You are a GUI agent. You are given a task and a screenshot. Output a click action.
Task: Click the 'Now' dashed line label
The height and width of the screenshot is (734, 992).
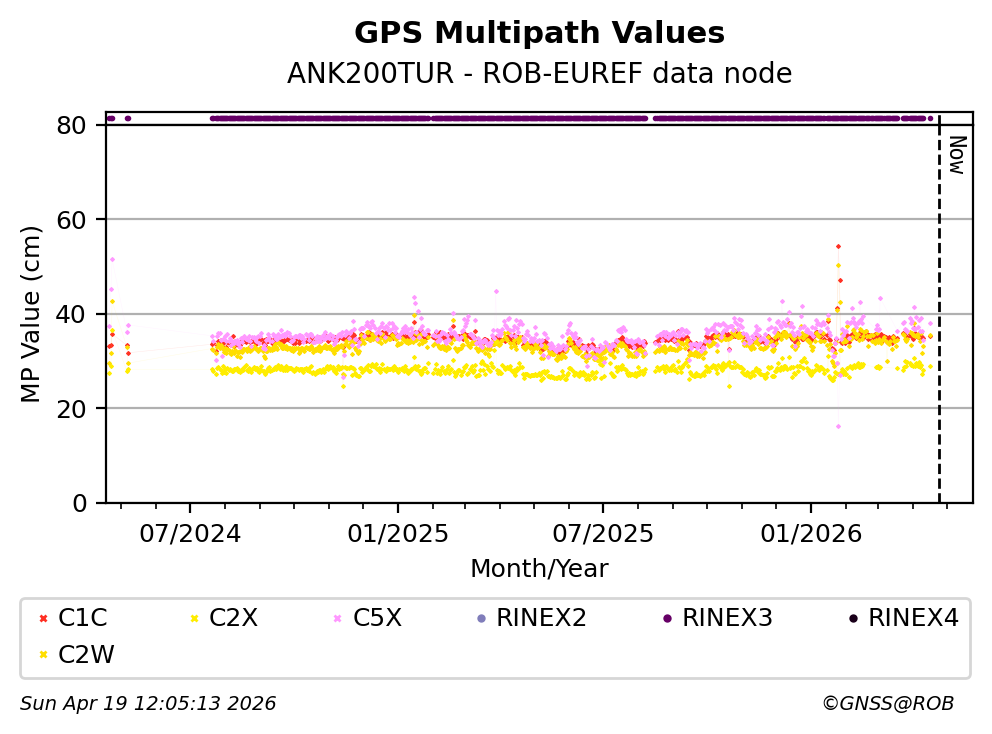coord(956,155)
